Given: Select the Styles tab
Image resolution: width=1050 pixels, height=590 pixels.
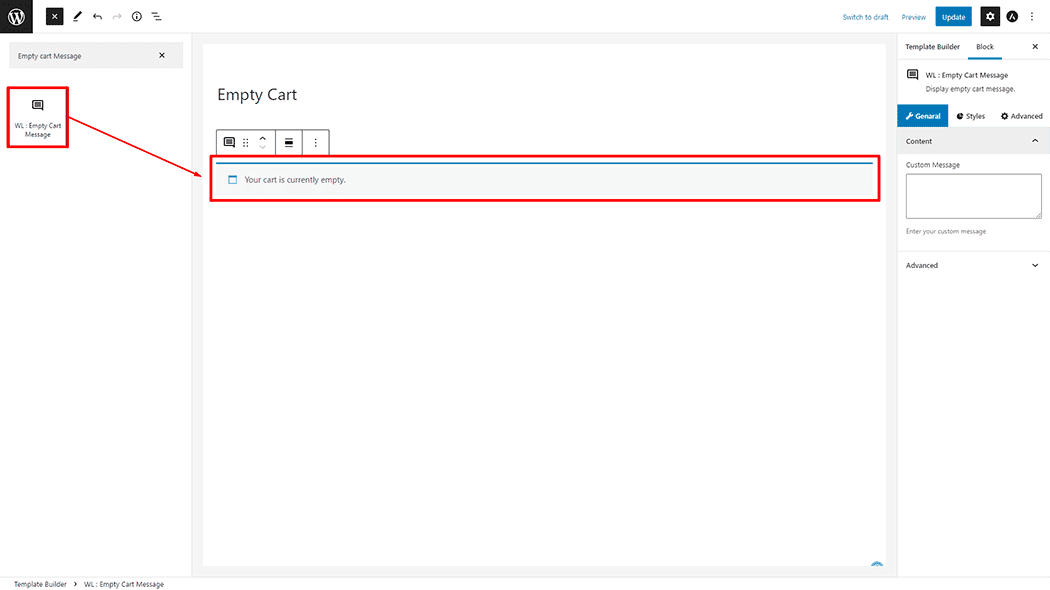Looking at the screenshot, I should click(970, 116).
